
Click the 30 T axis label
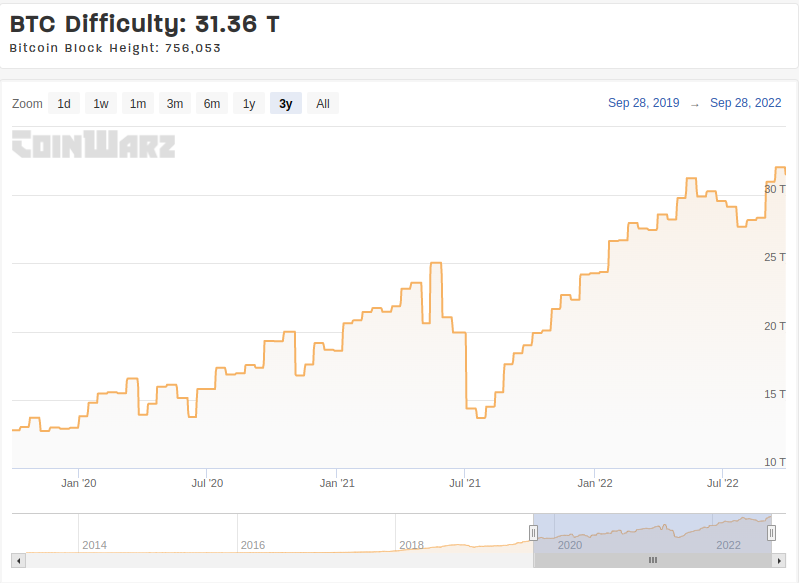(x=775, y=189)
